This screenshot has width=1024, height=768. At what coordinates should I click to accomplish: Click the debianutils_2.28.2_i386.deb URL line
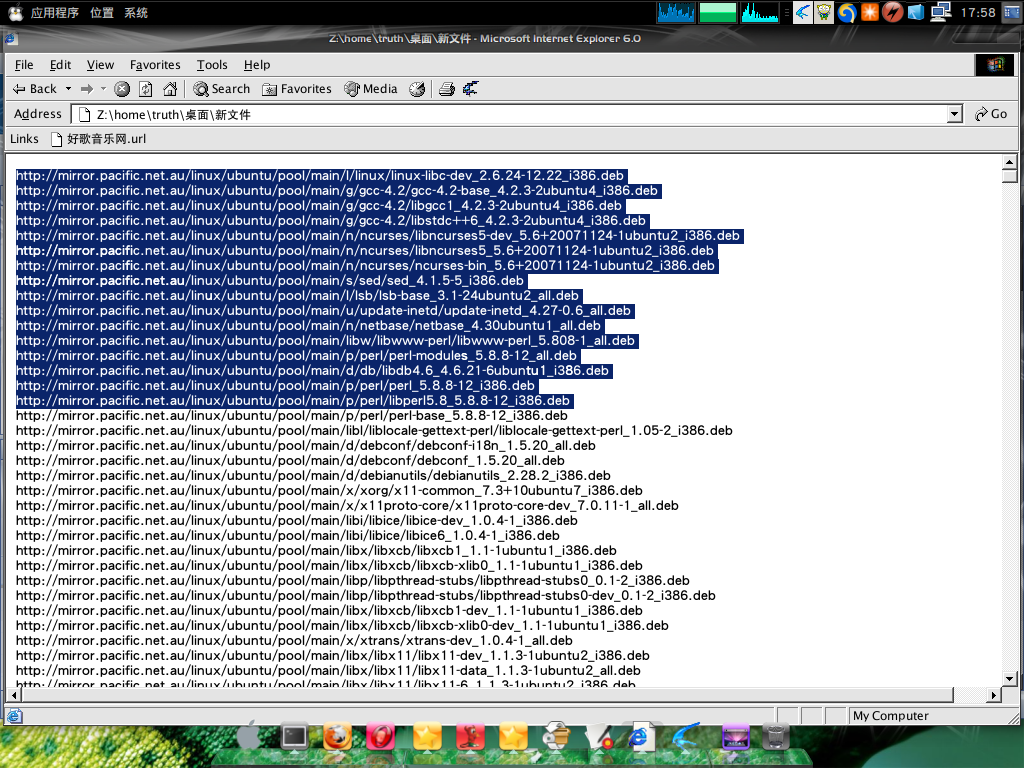pyautogui.click(x=313, y=475)
